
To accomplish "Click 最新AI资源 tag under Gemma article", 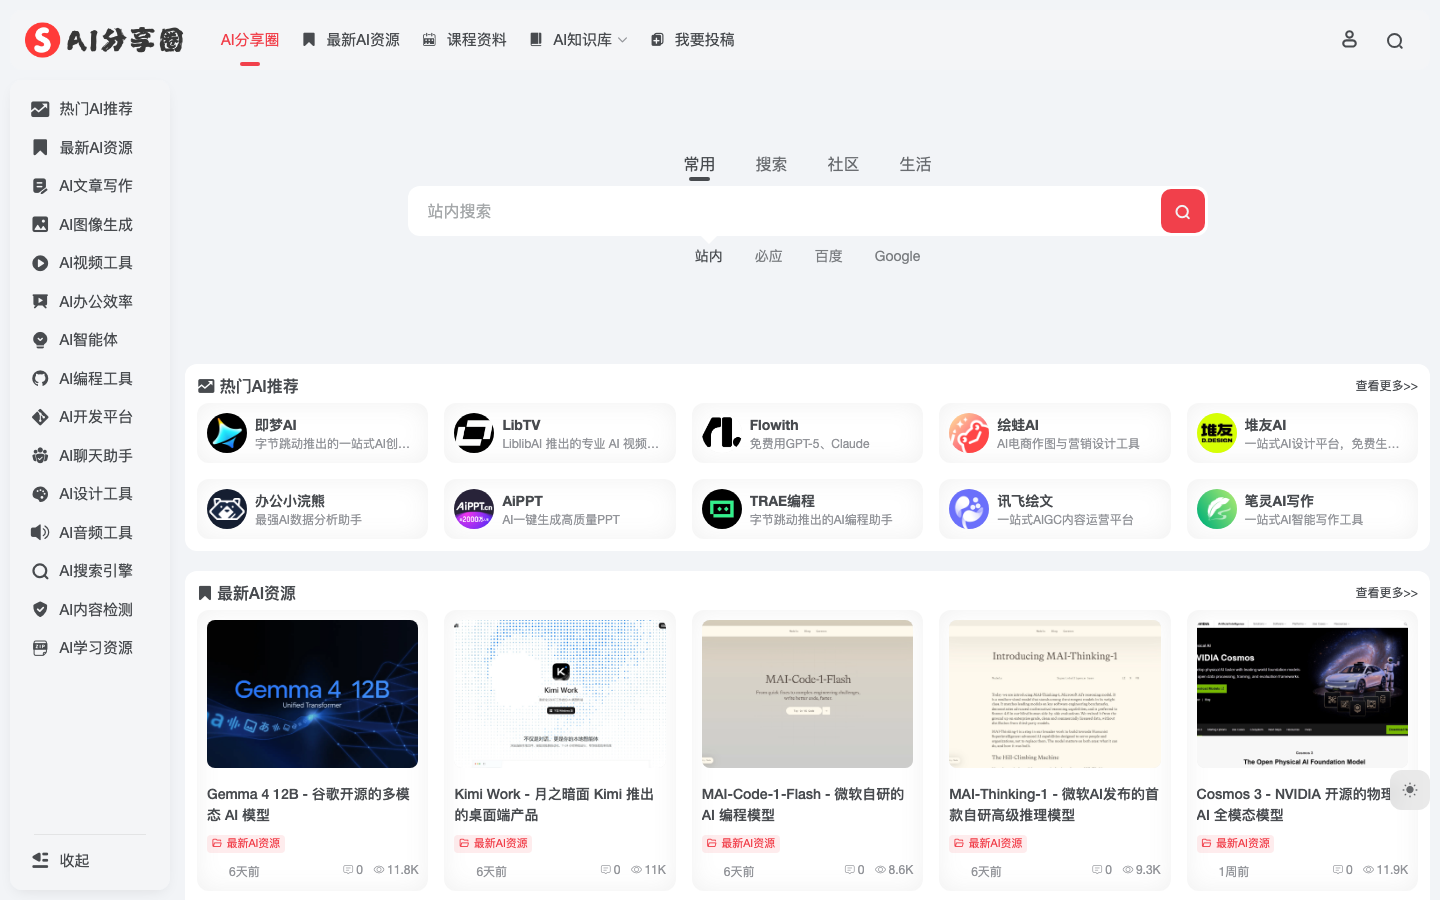I will point(246,843).
